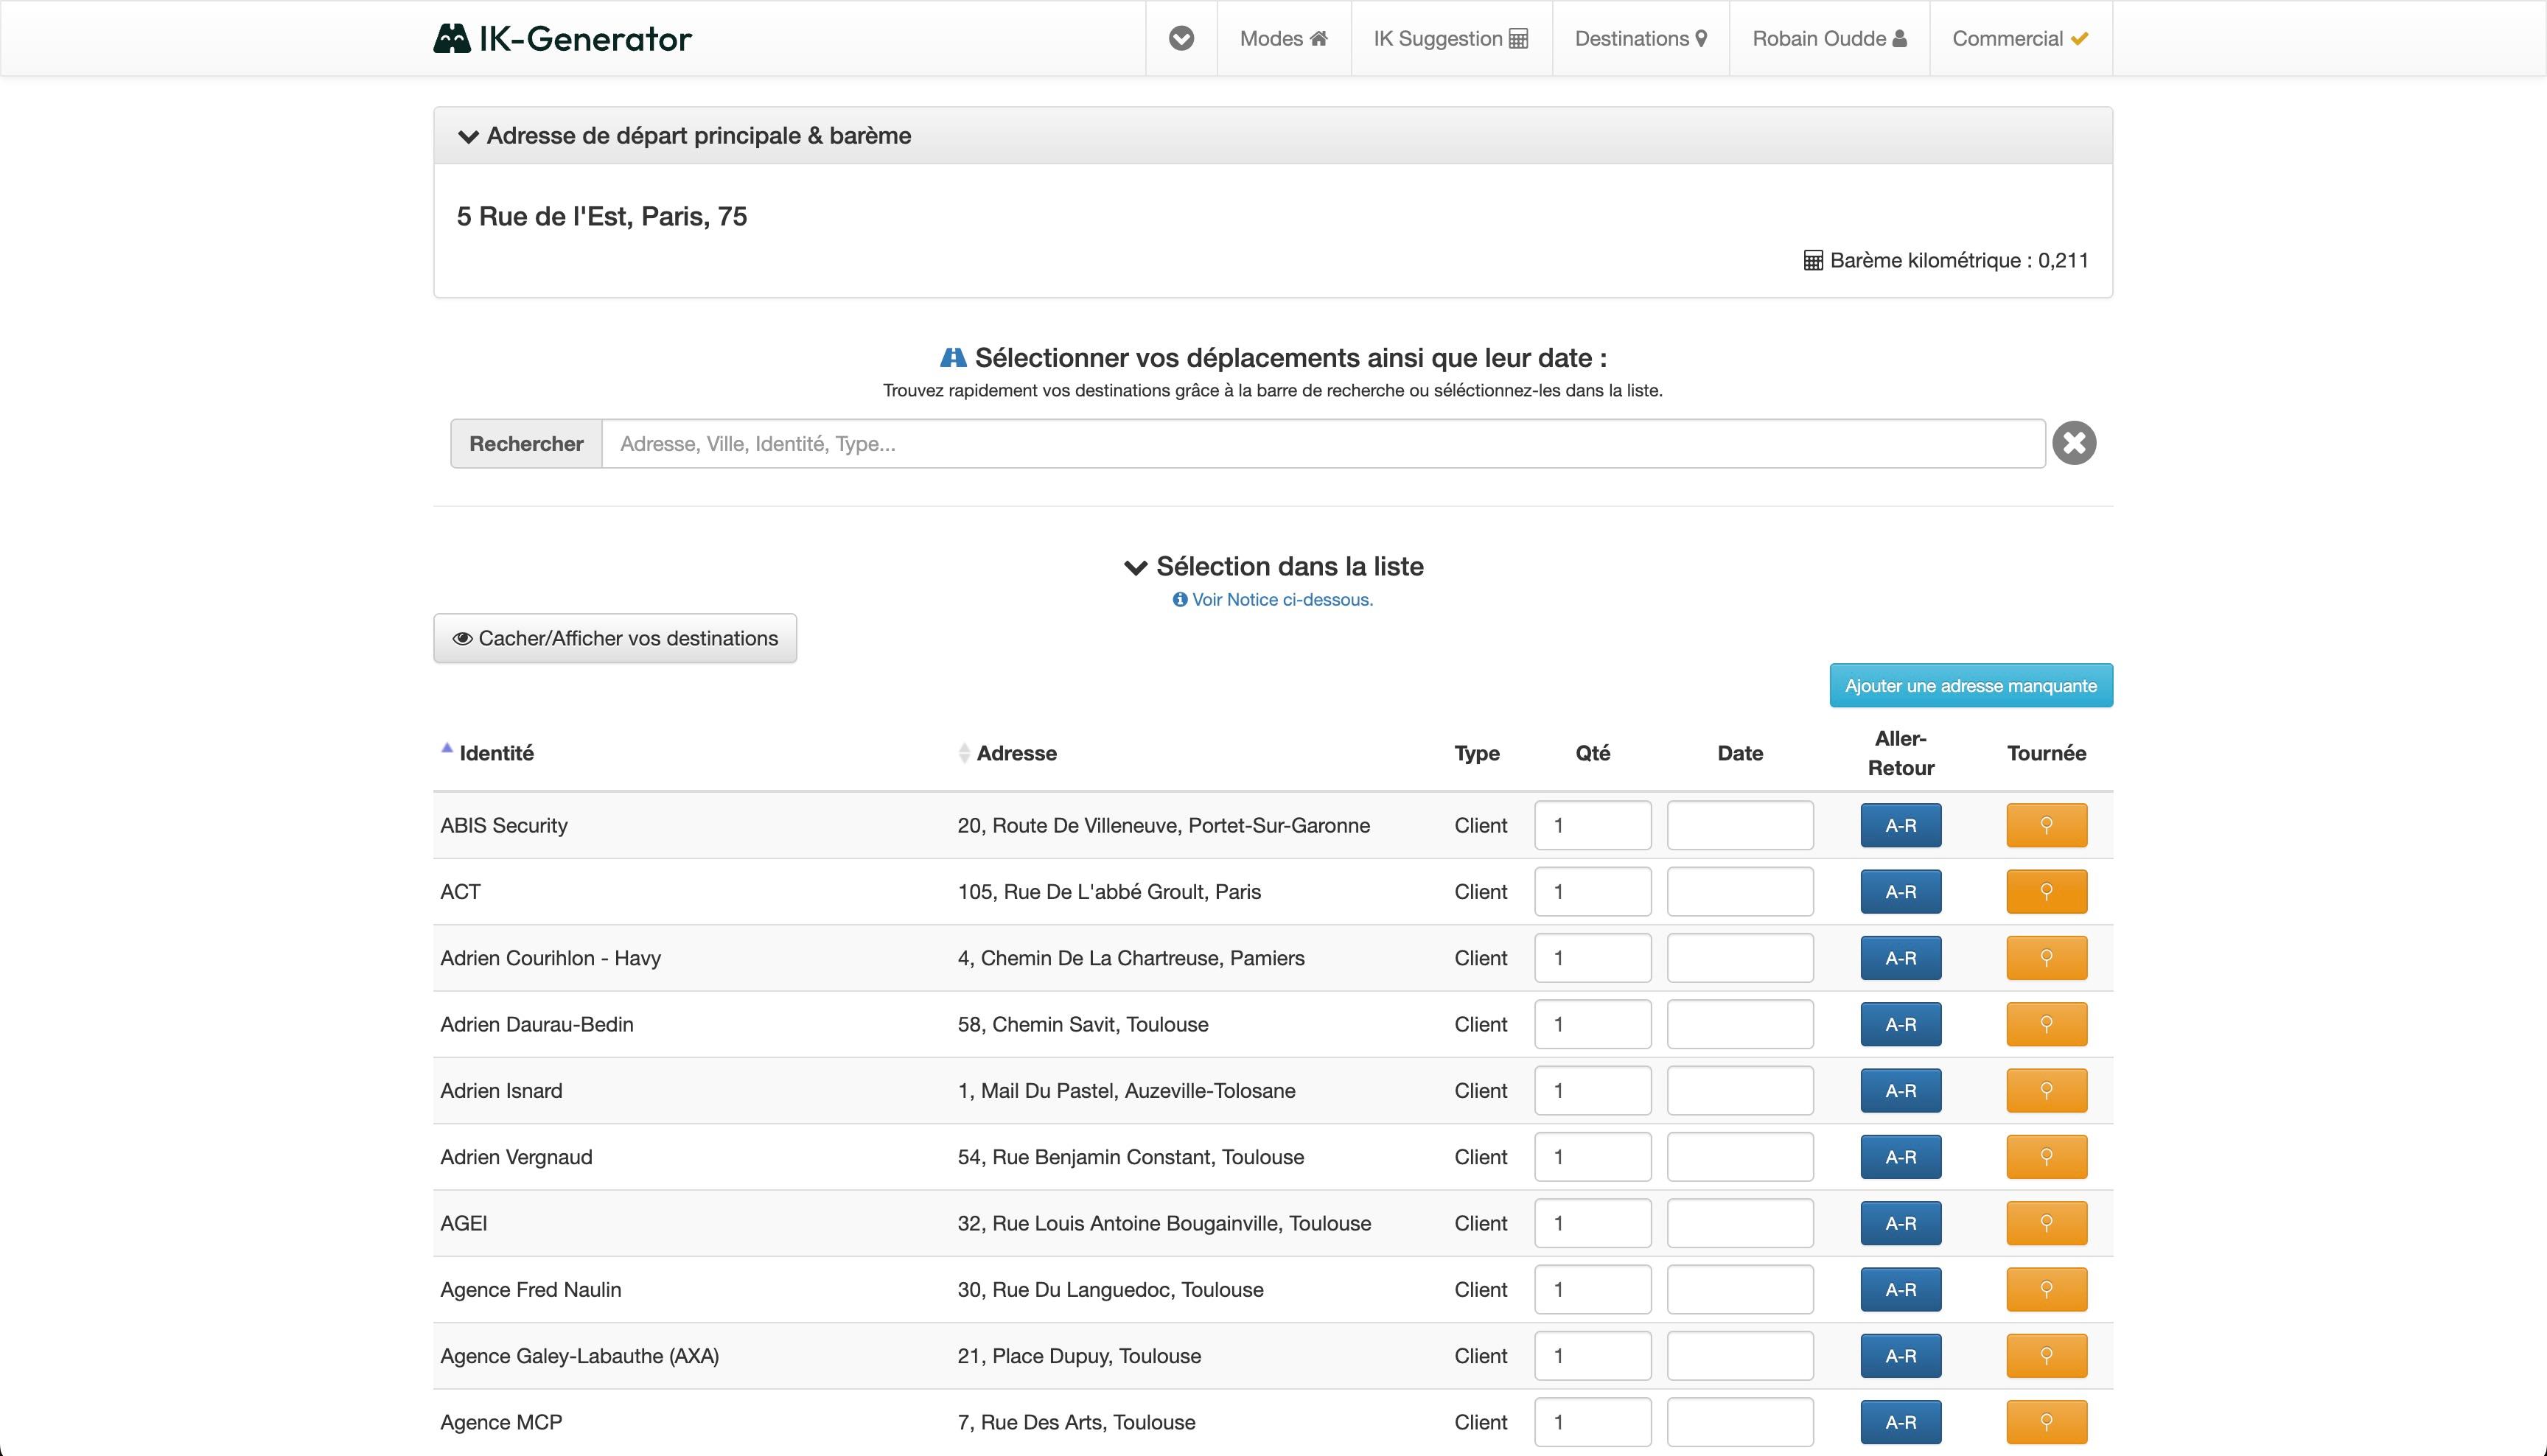Image resolution: width=2547 pixels, height=1456 pixels.
Task: Click the calculator icon beside Barème kilométrique
Action: pyautogui.click(x=1812, y=260)
